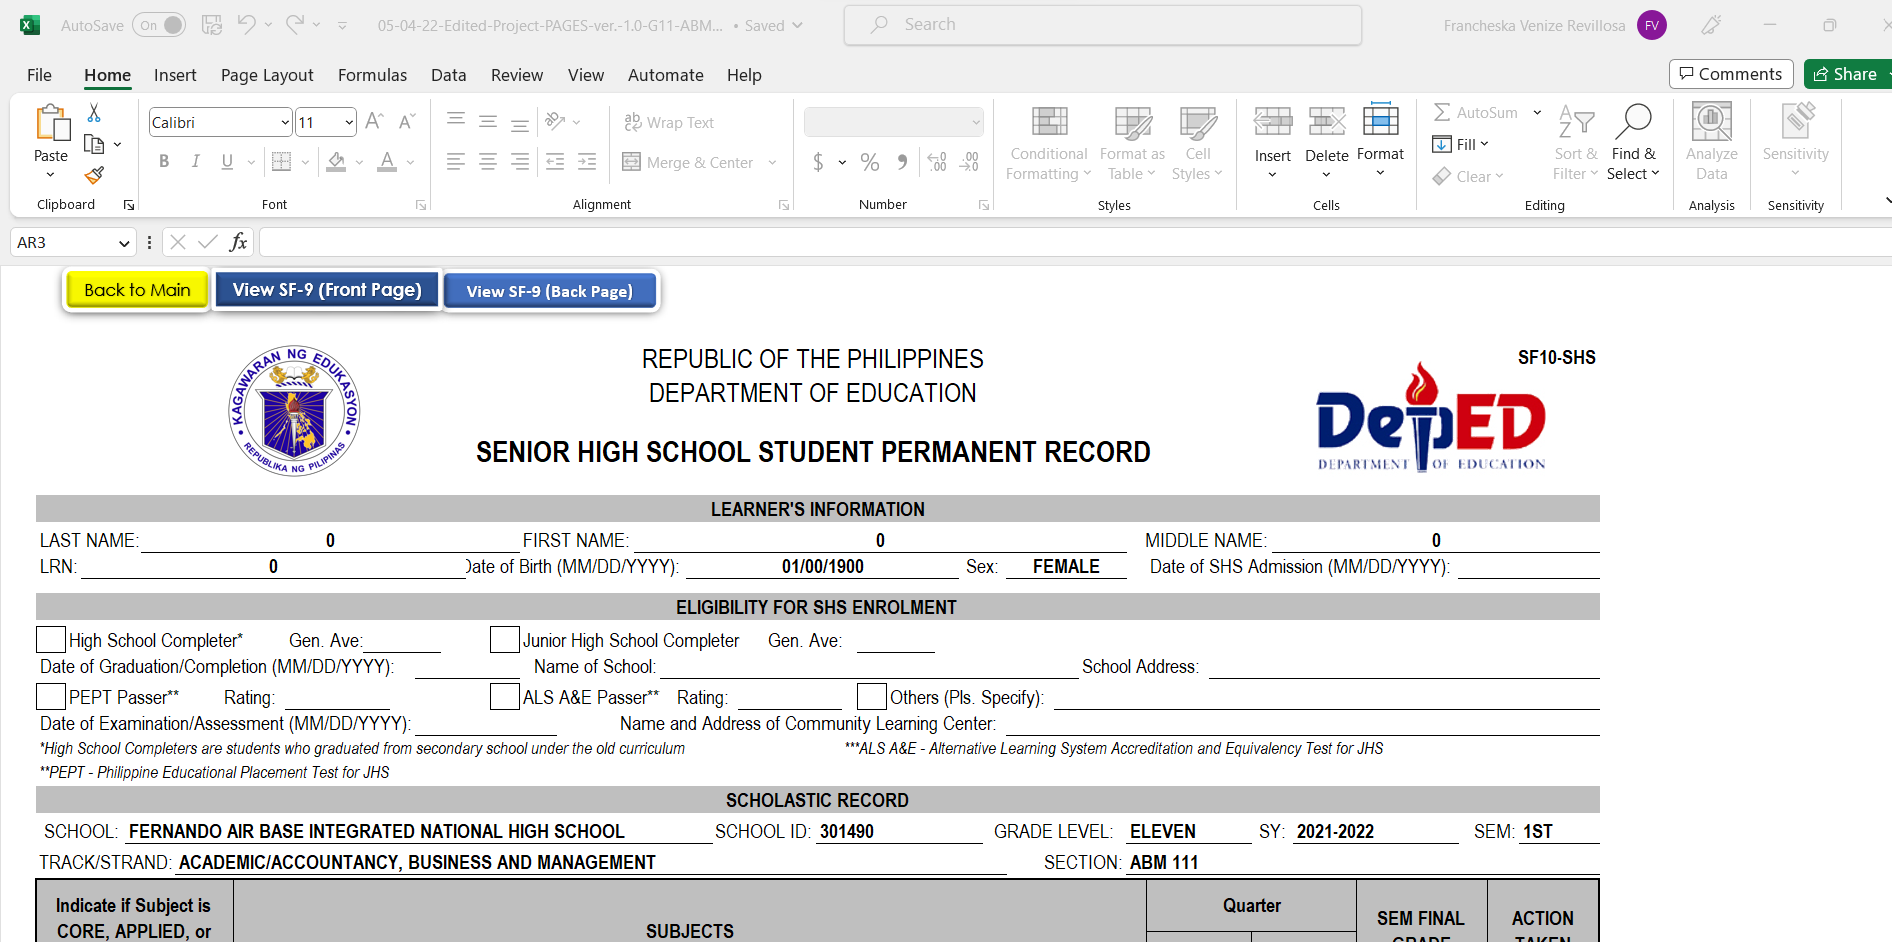Toggle Bold formatting button
Image resolution: width=1892 pixels, height=942 pixels.
[x=164, y=162]
